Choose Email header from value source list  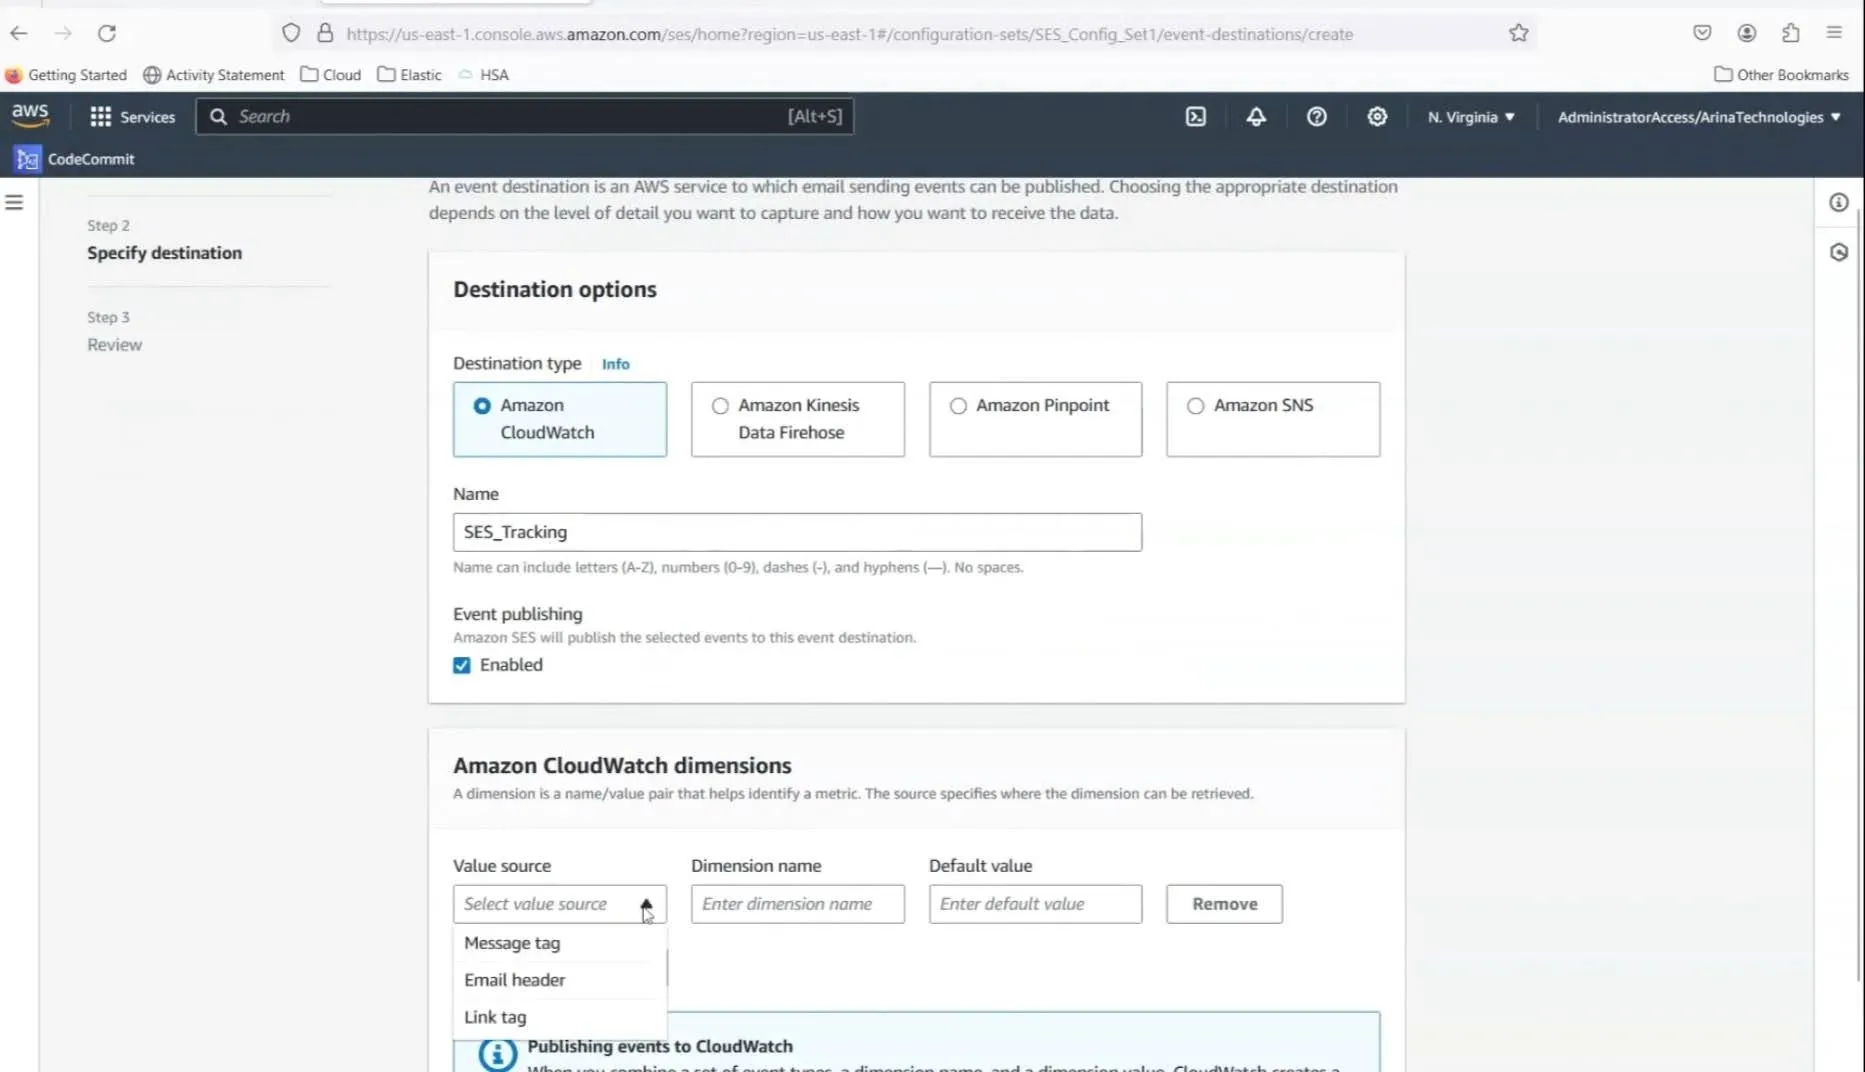(514, 980)
